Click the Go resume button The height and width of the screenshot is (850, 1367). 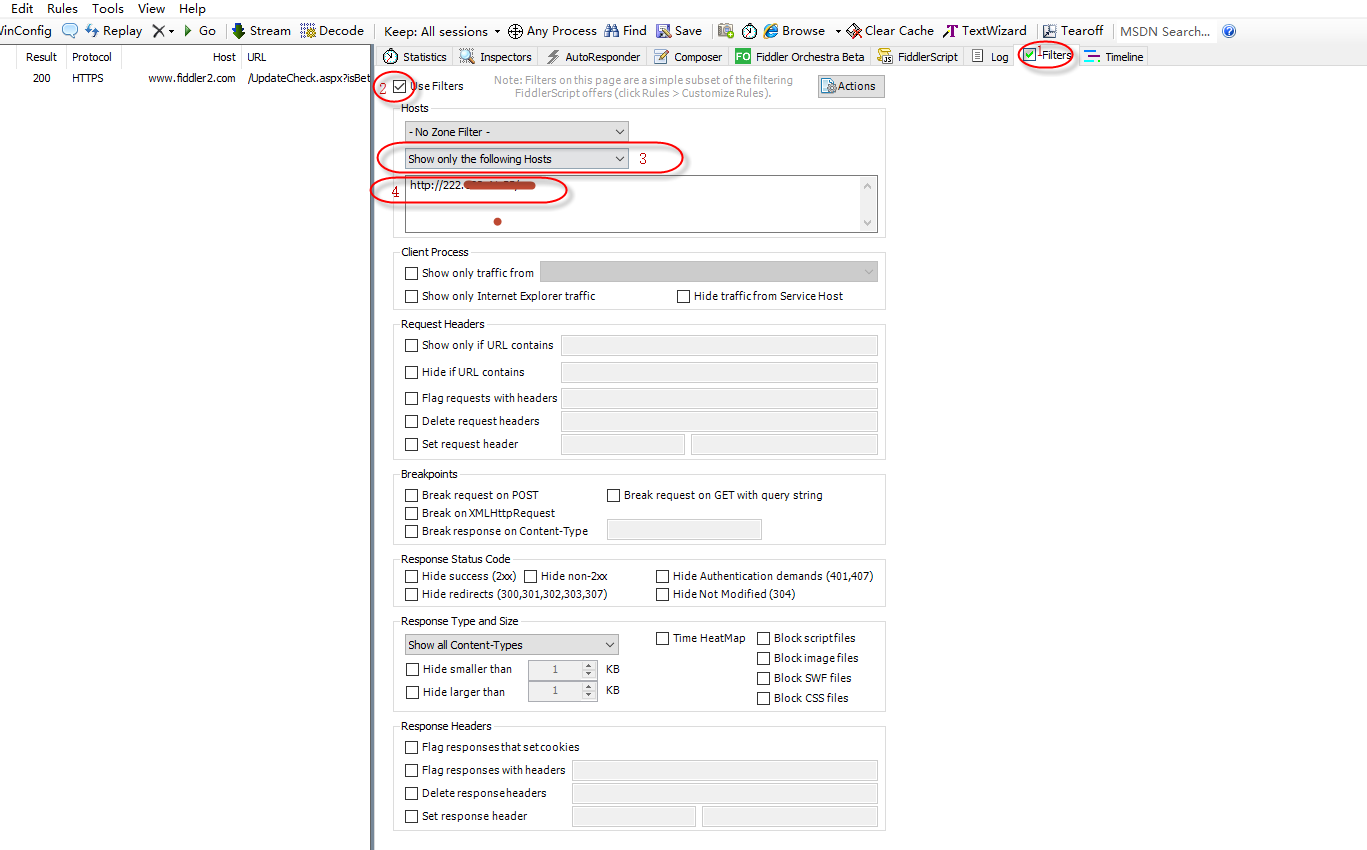[x=199, y=31]
